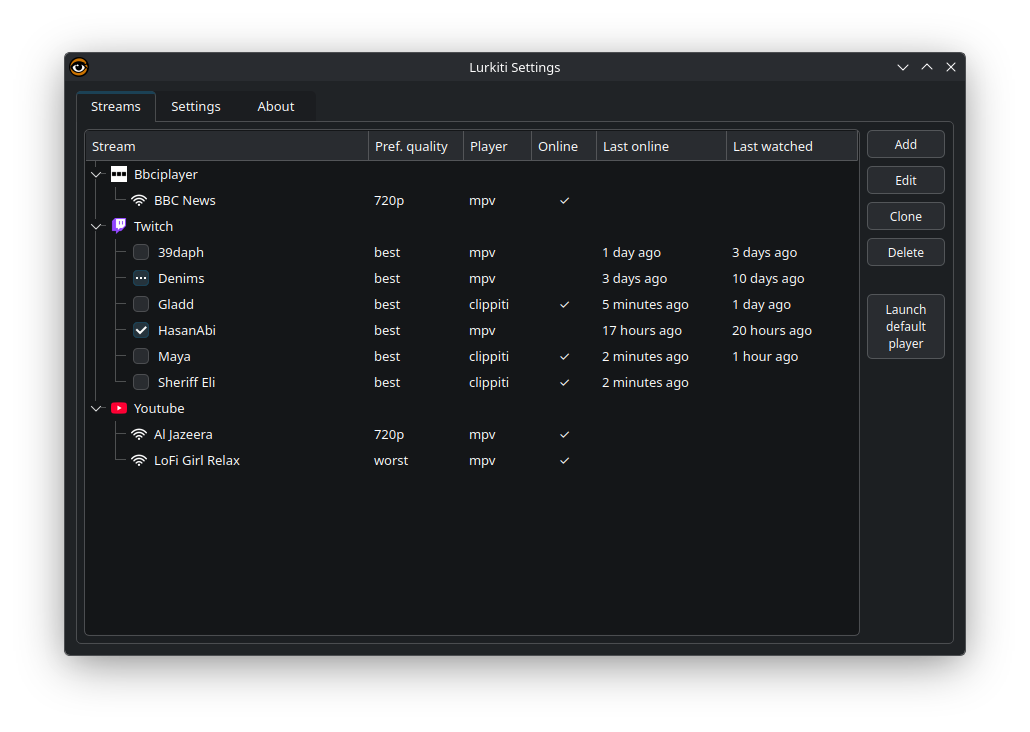
Task: Click the purple Twitch icon
Action: (119, 226)
